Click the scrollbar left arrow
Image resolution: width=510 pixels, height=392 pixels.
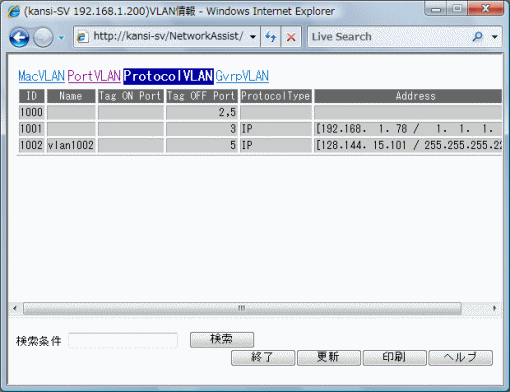15,308
